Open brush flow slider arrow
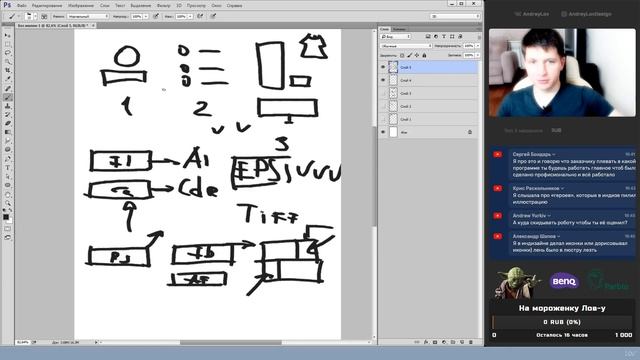Viewport: 640px width, 360px height. [190, 16]
